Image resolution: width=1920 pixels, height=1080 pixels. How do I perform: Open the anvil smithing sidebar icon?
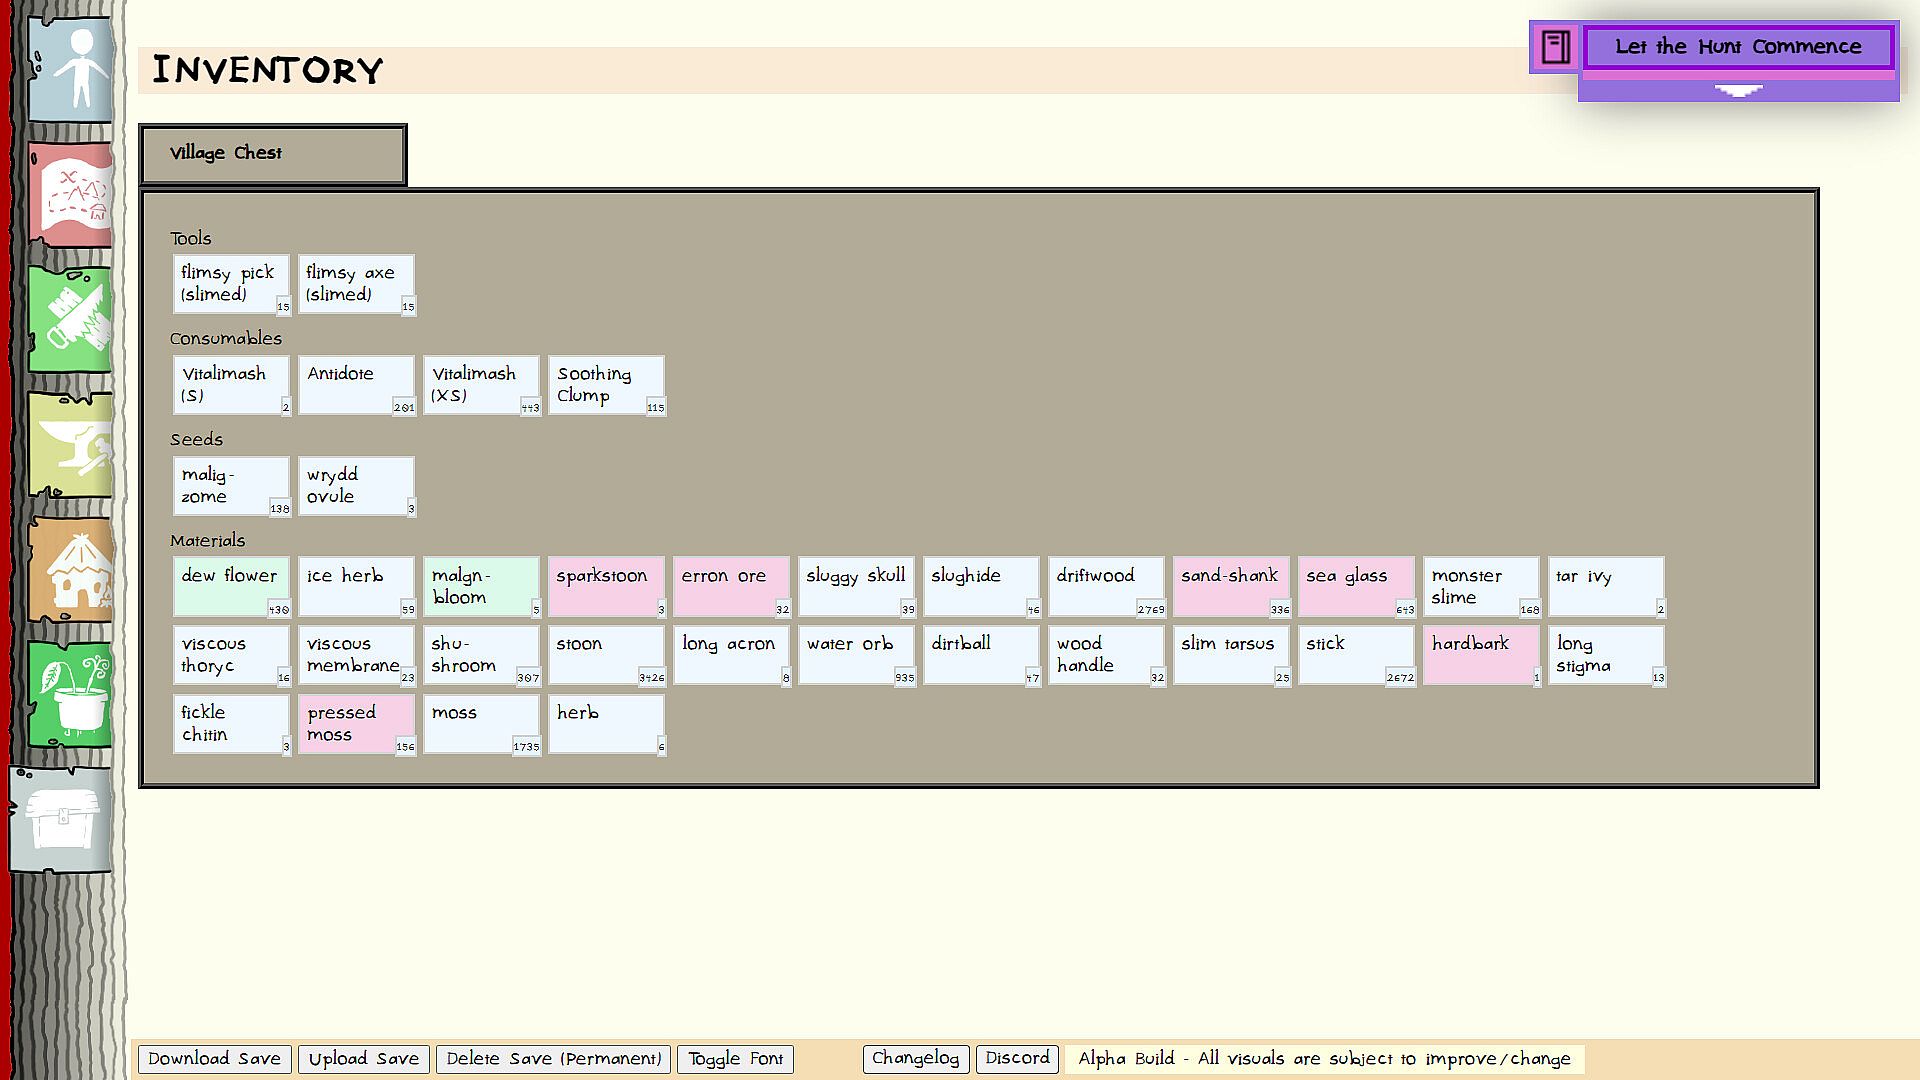pyautogui.click(x=72, y=445)
